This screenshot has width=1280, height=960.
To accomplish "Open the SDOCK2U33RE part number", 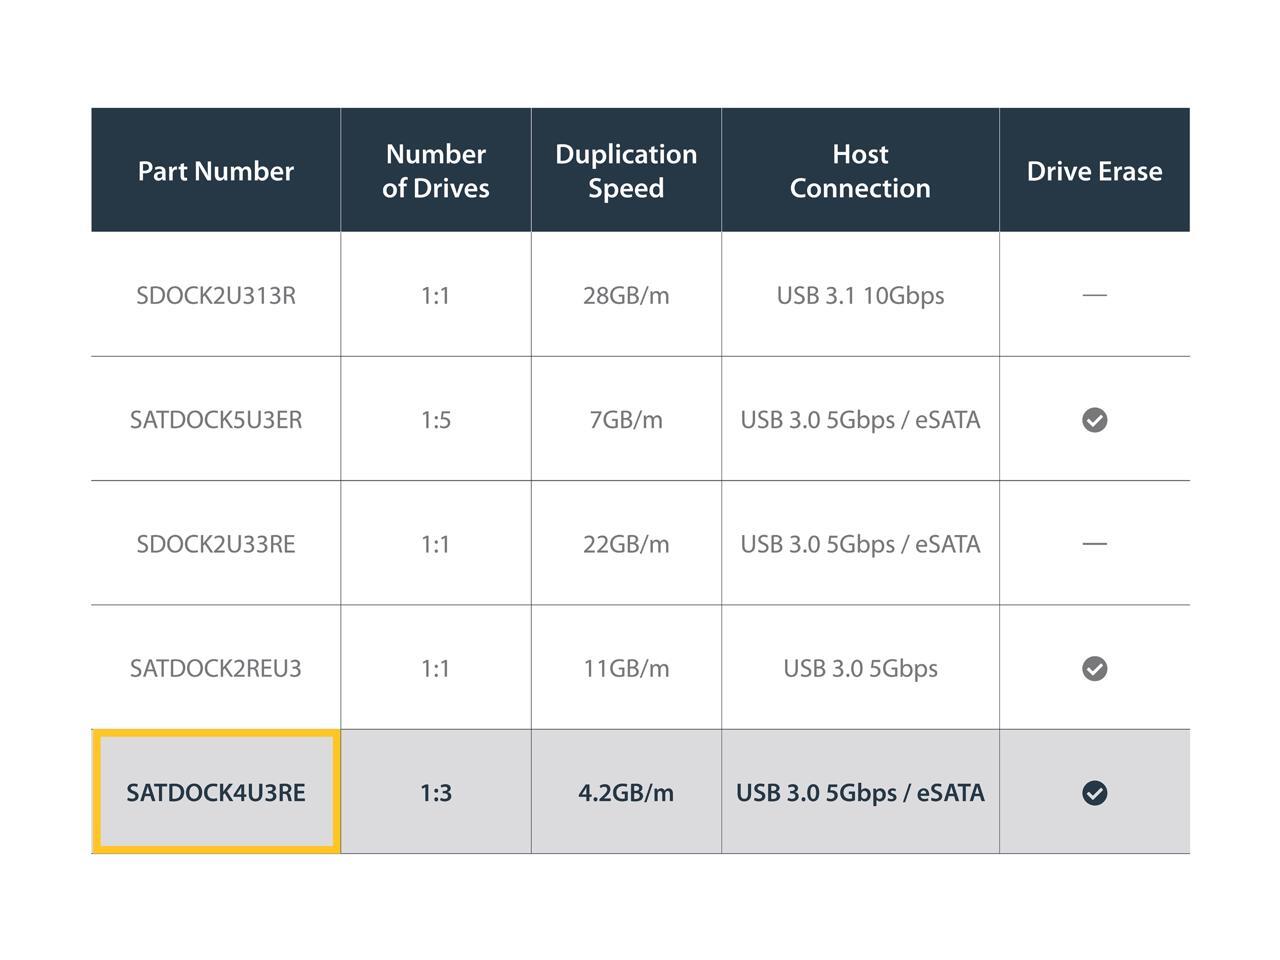I will (215, 544).
